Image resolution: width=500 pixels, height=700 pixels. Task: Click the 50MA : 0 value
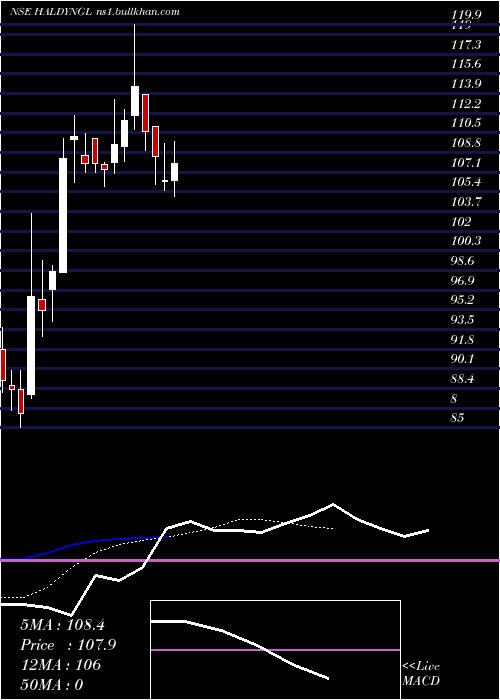[x=52, y=684]
